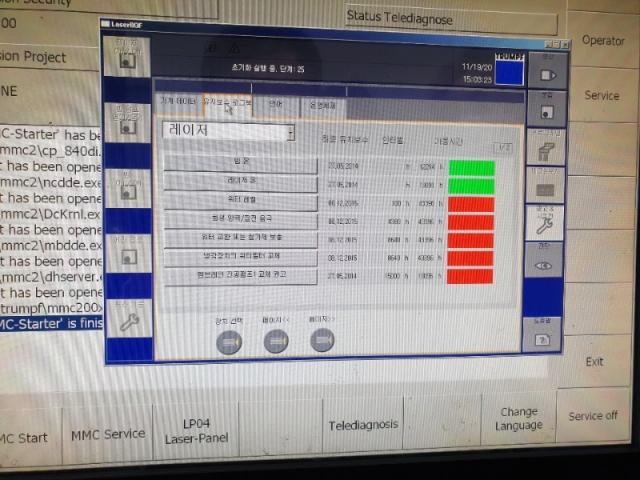Click the Change Language button
The image size is (640, 480).
[519, 418]
